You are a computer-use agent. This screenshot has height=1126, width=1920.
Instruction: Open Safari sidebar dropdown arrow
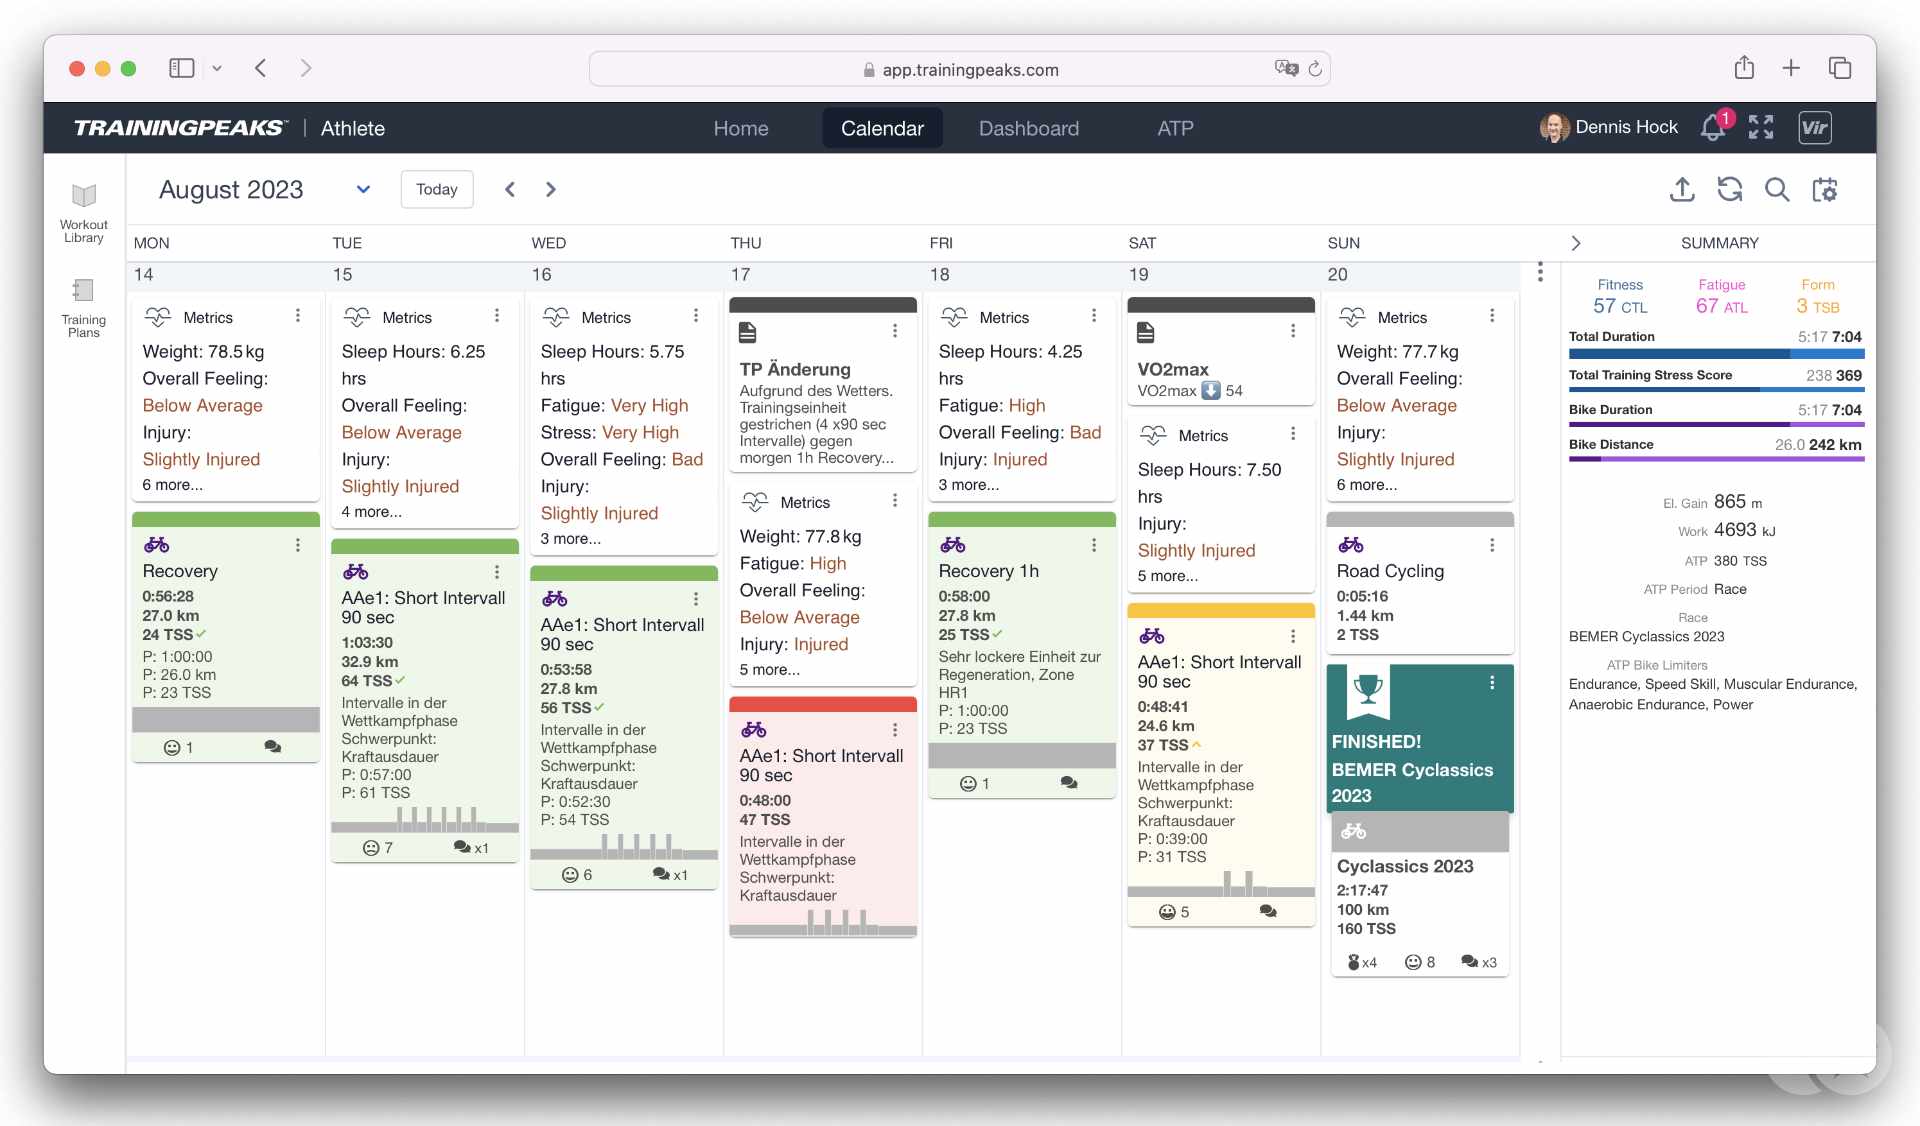click(217, 68)
